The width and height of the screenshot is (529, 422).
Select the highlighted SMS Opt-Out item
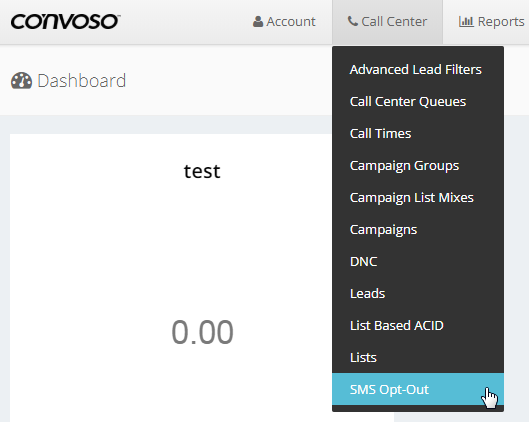pos(418,389)
